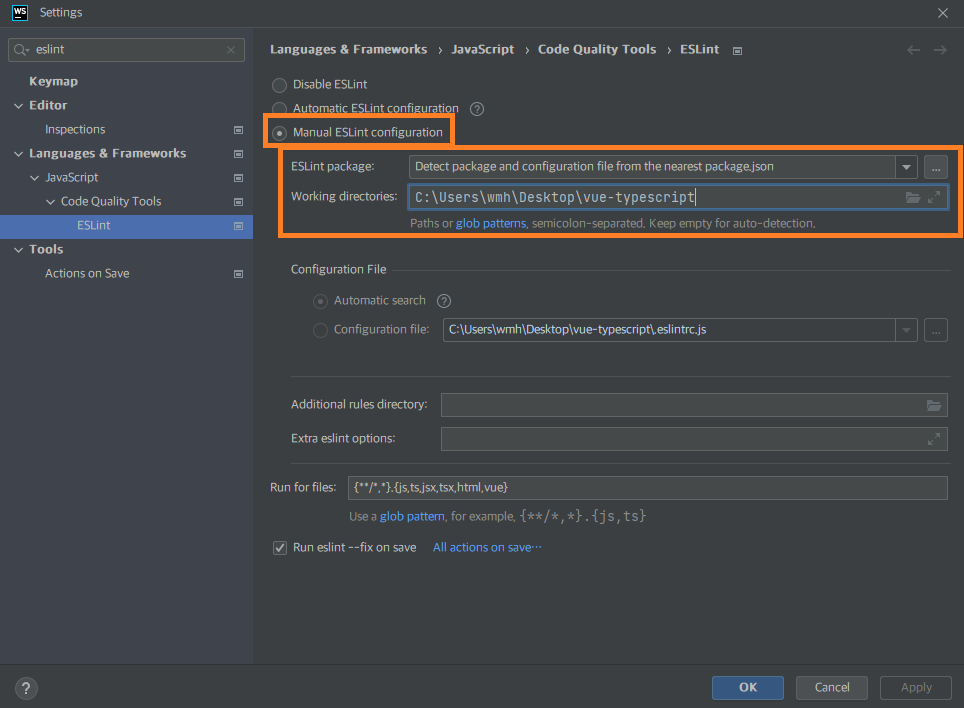Open search options dropdown in search field
Image resolution: width=964 pixels, height=708 pixels.
(x=28, y=51)
